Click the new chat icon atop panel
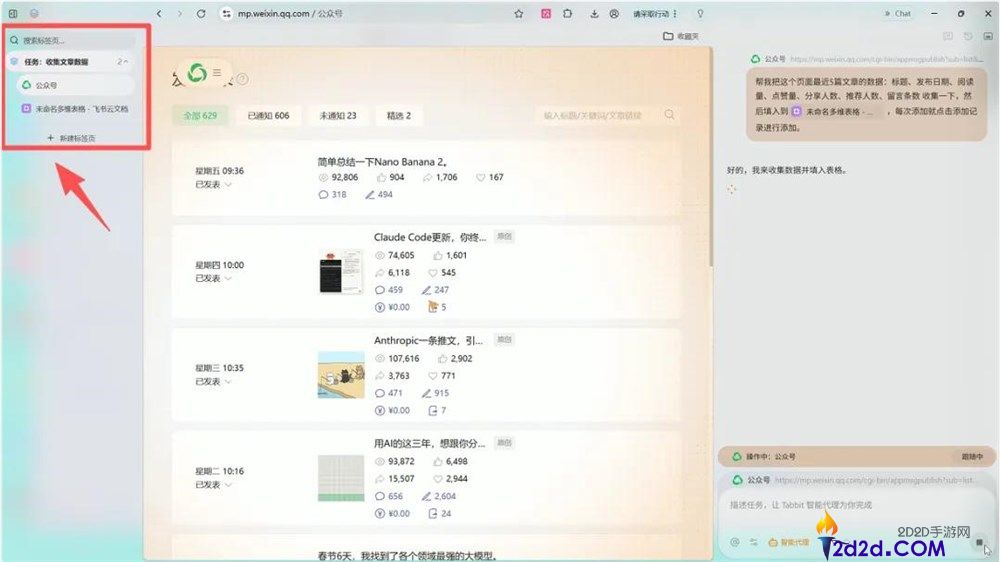 [x=948, y=37]
